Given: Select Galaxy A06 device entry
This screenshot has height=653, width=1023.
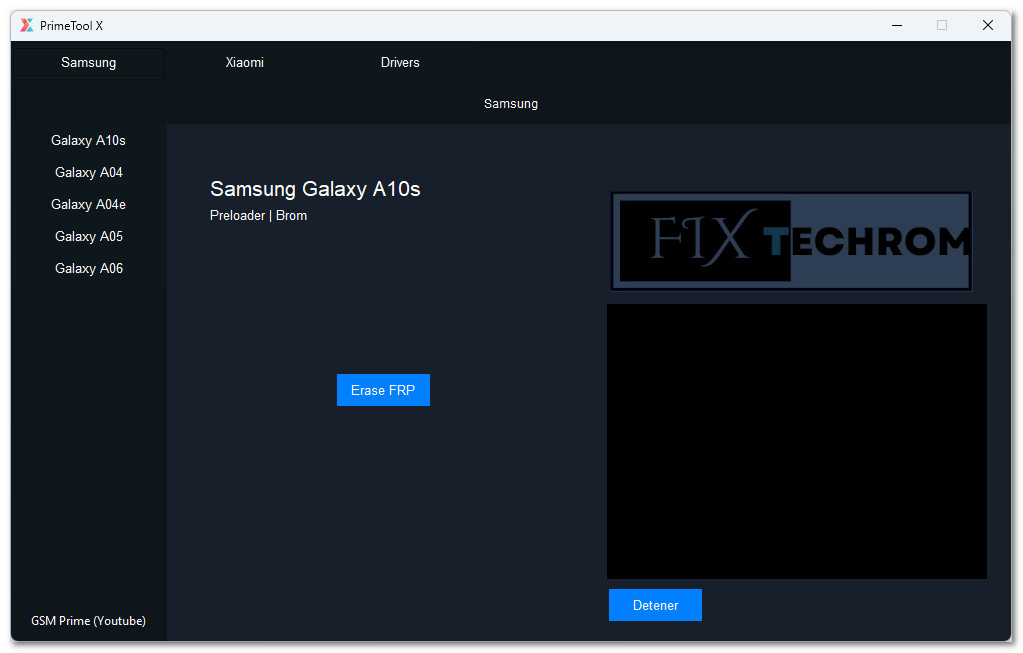Looking at the screenshot, I should pyautogui.click(x=89, y=268).
